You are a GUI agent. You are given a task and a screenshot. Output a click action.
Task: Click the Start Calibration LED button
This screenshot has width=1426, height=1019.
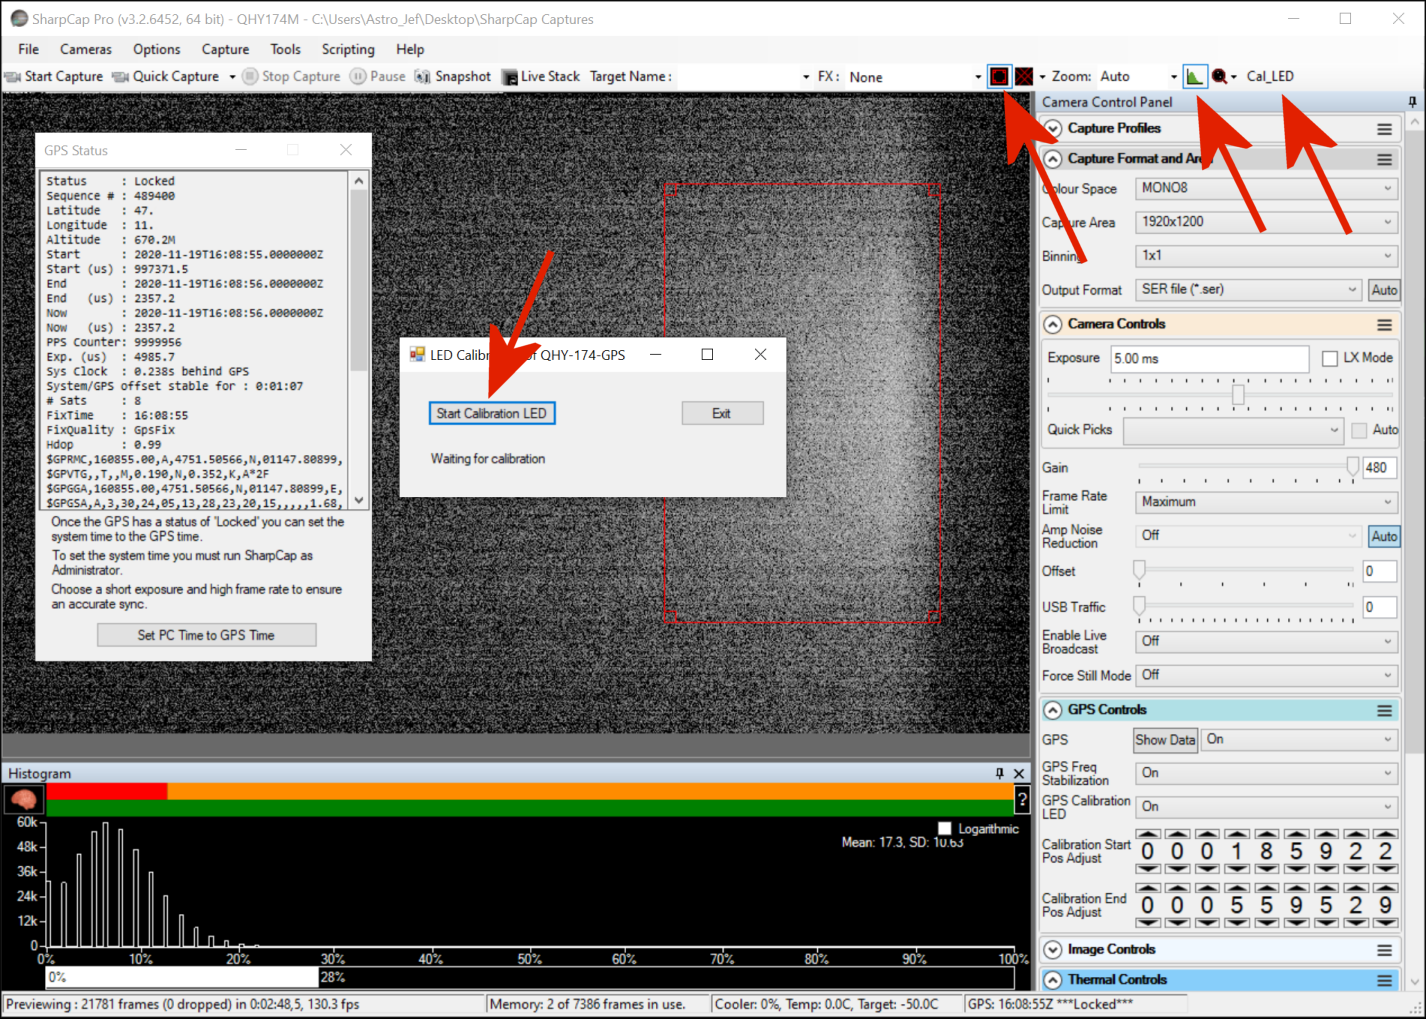492,413
